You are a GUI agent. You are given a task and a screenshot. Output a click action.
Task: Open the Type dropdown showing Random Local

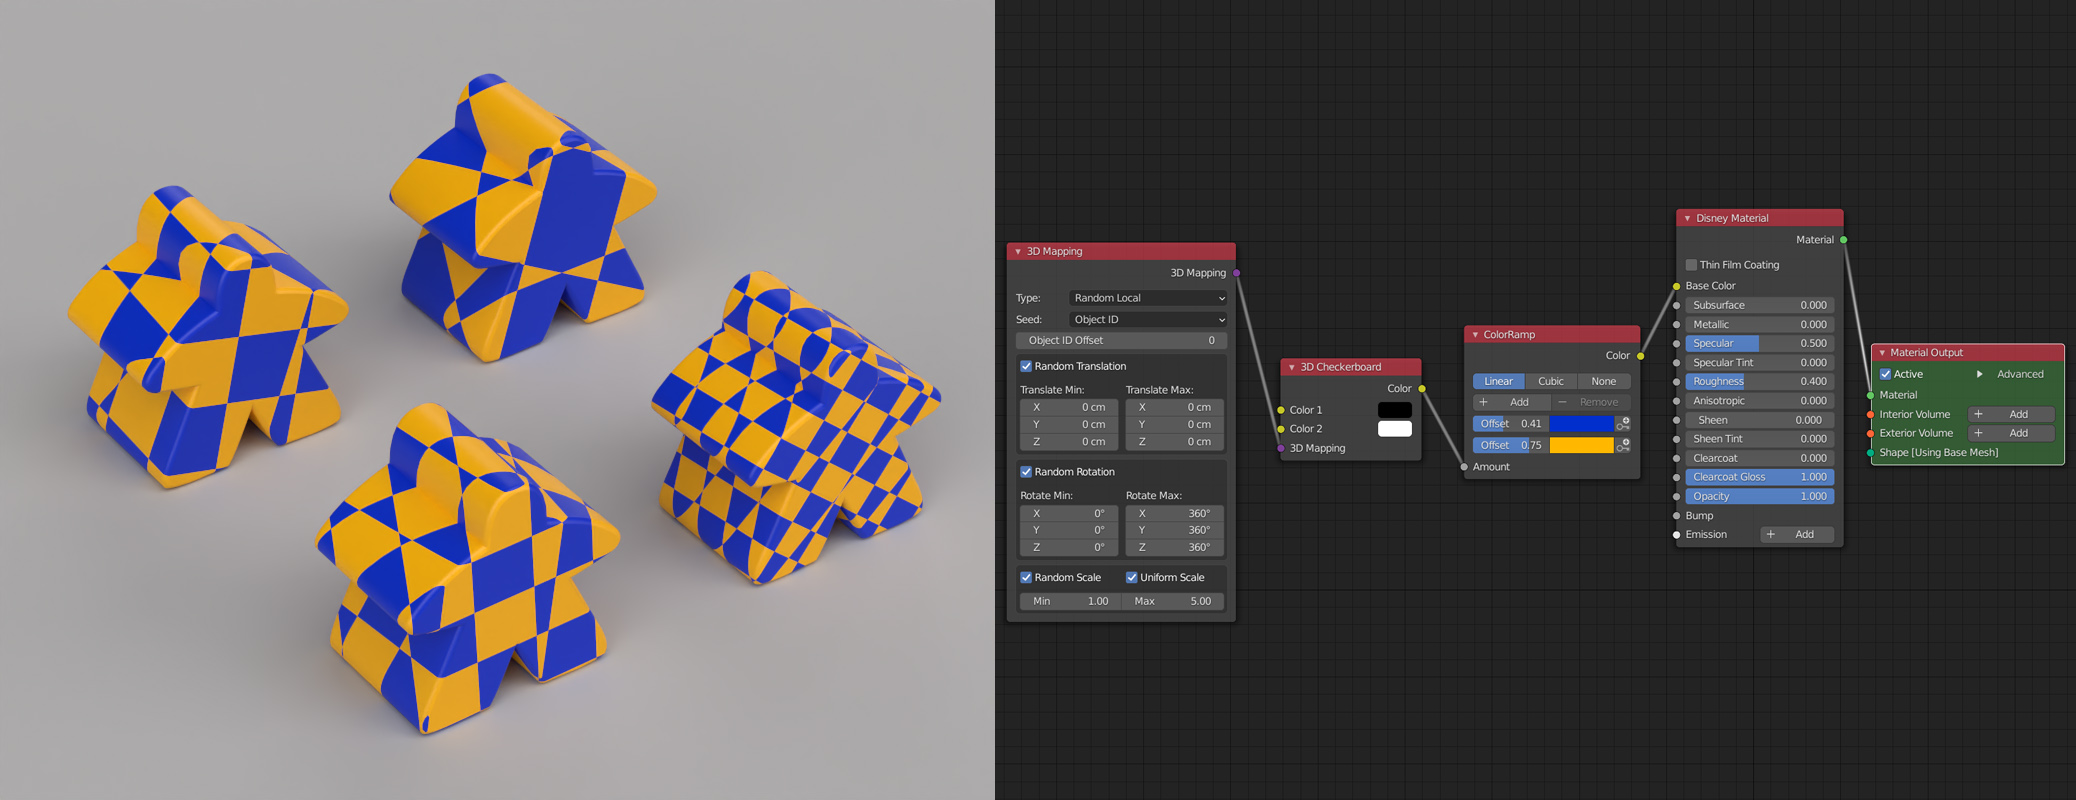pyautogui.click(x=1147, y=298)
